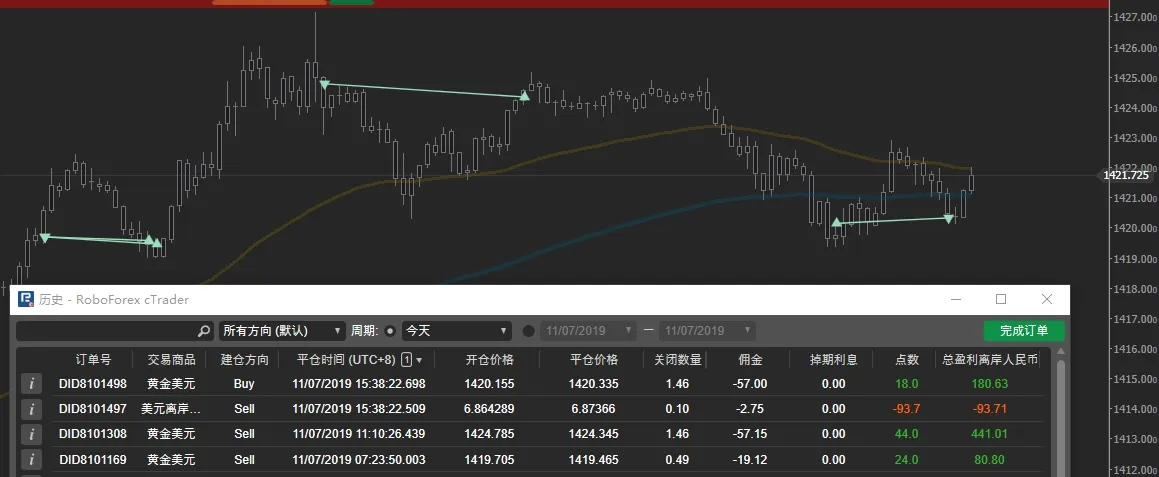The height and width of the screenshot is (477, 1159).
Task: Select the 今天 period radio button
Action: point(390,331)
